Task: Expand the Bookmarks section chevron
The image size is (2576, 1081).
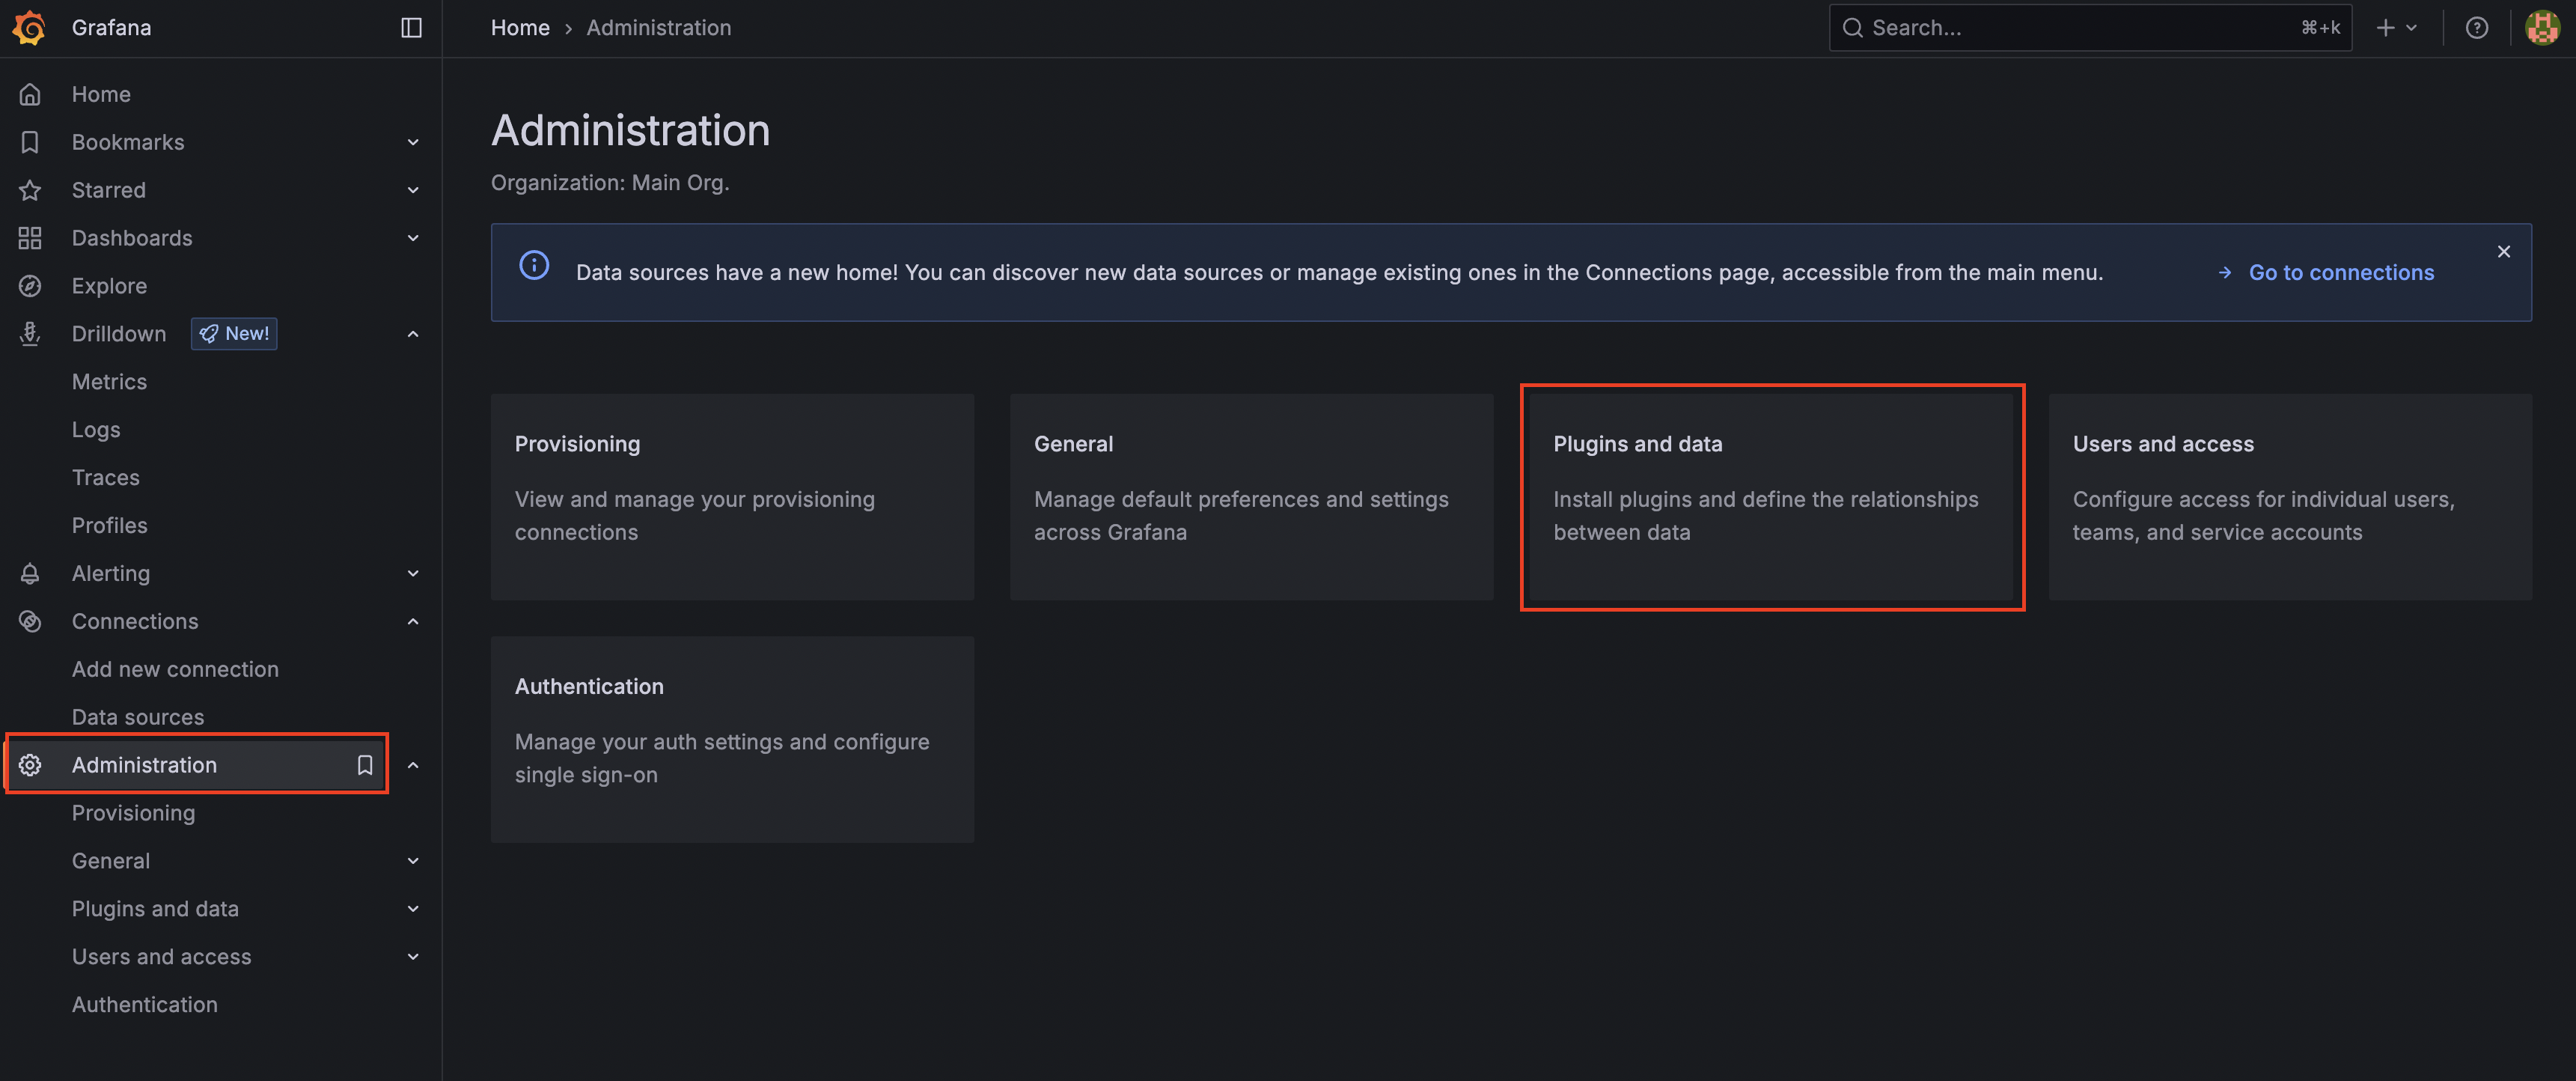Action: [413, 142]
